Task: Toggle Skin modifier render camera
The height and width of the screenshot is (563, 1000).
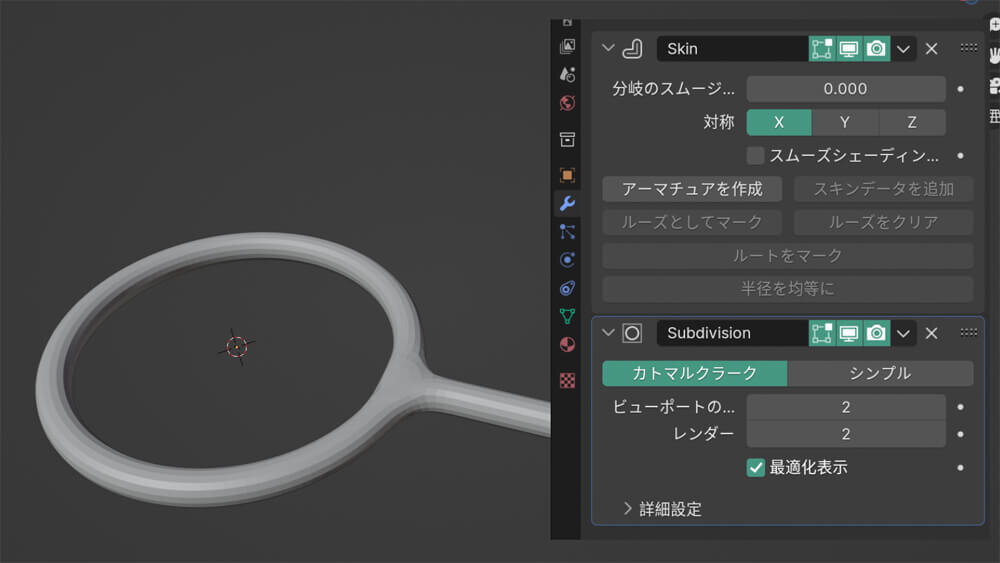Action: click(876, 49)
